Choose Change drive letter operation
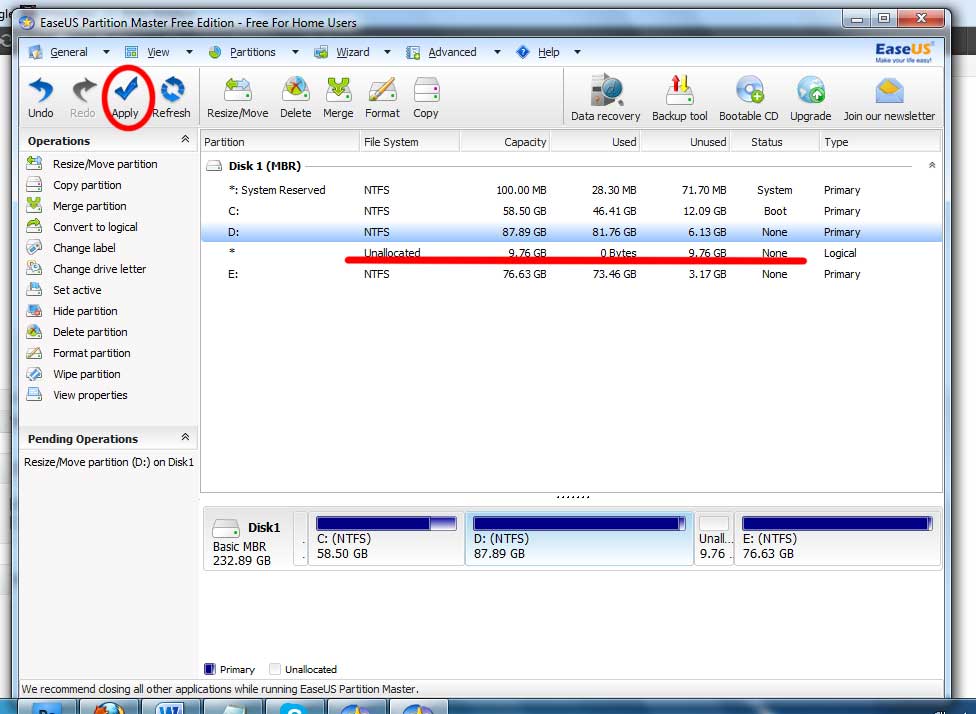The image size is (976, 714). pos(87,269)
